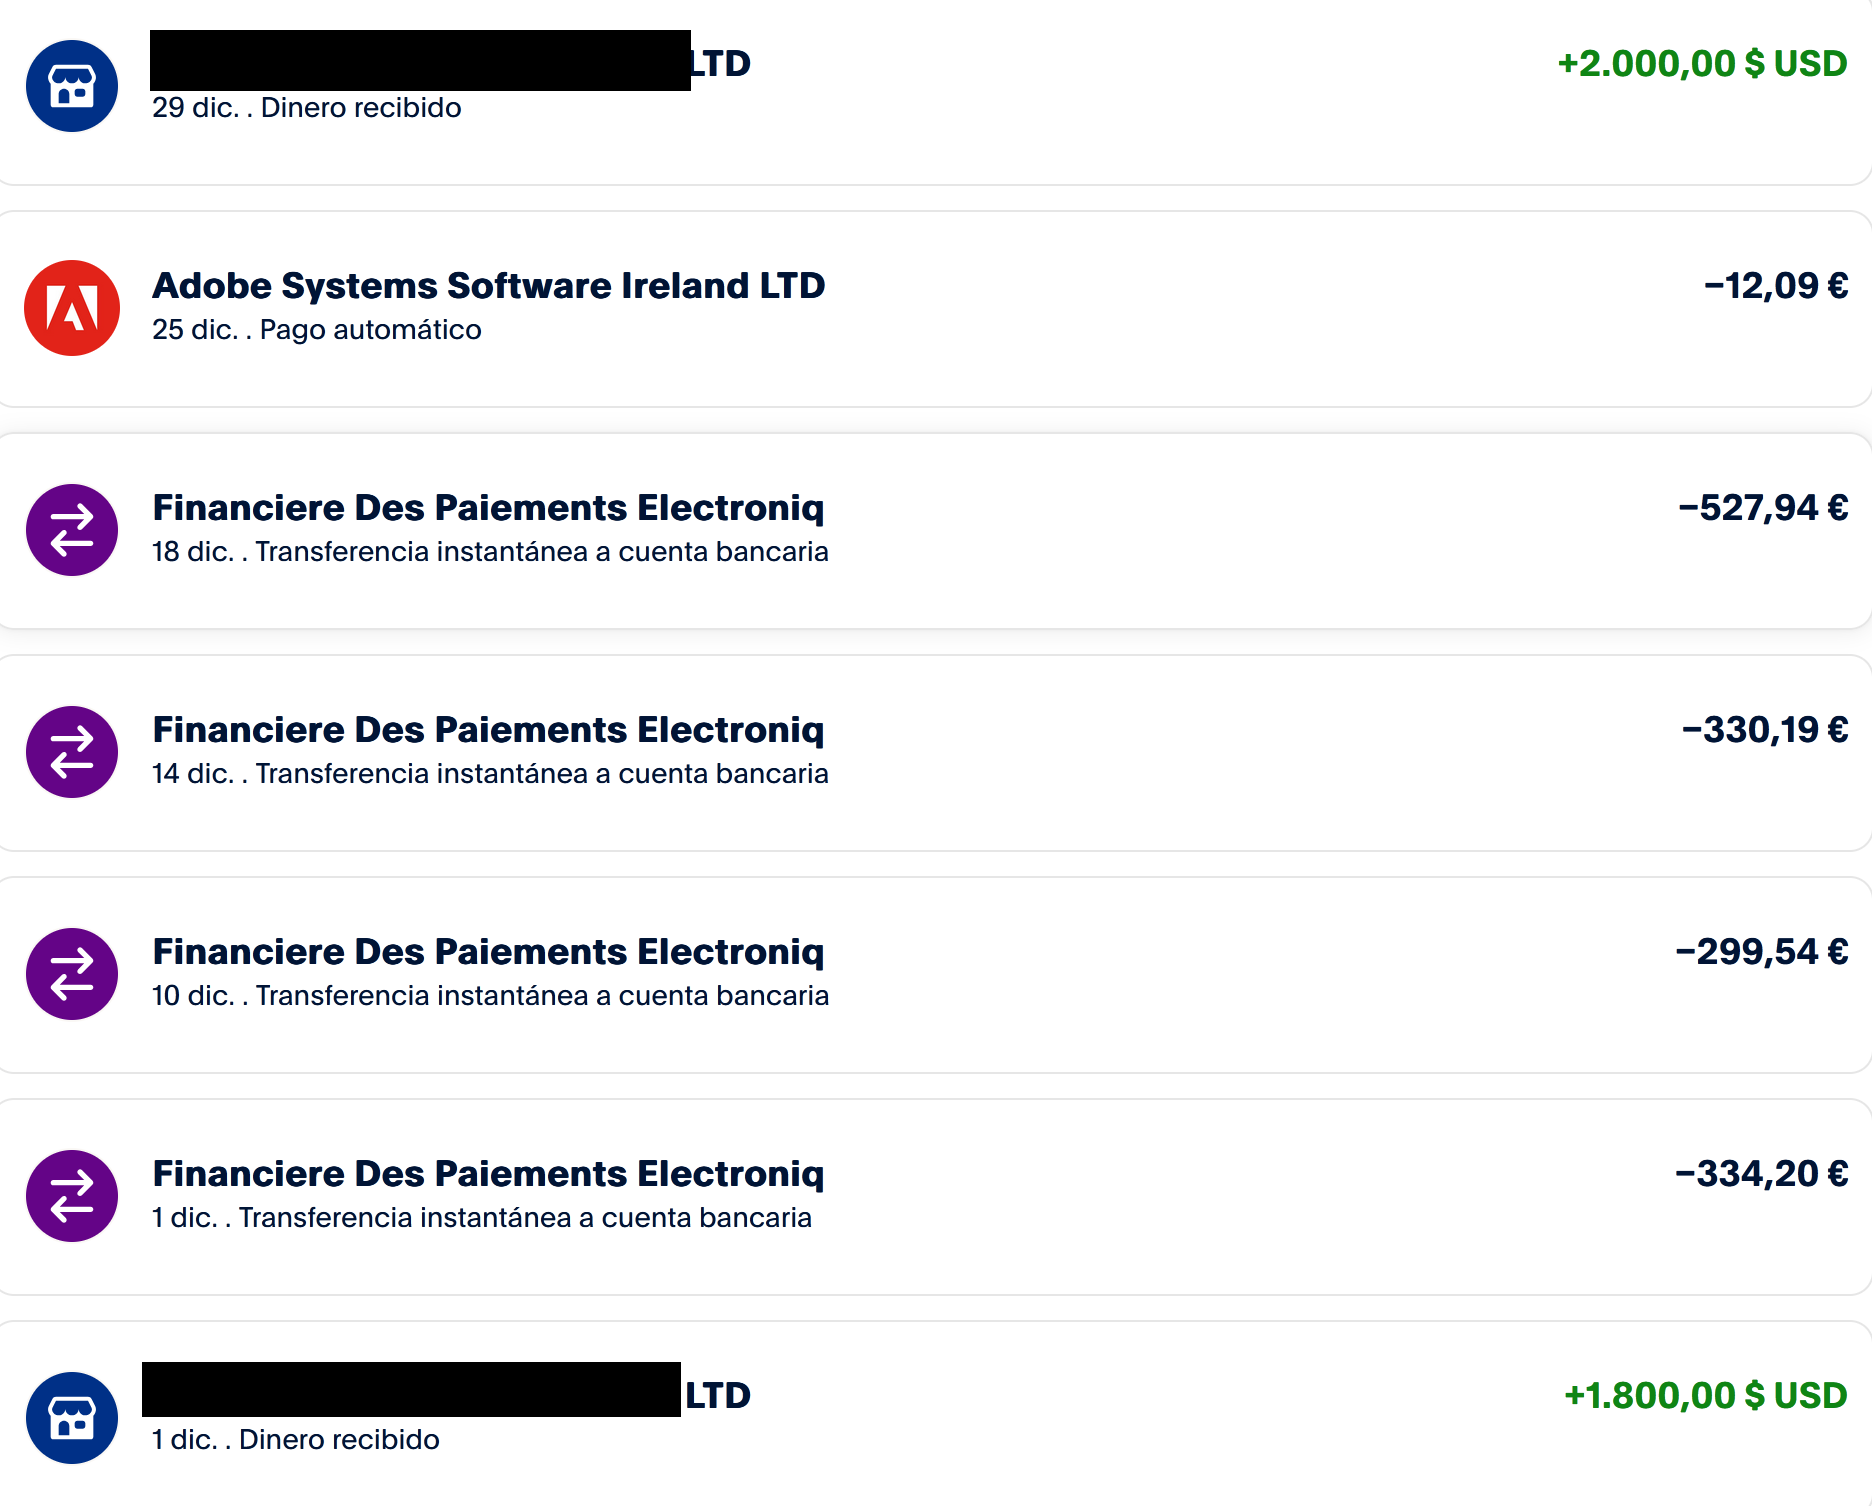Viewport: 1872px width, 1506px height.
Task: Select the −334,20 € amount
Action: coord(1762,1174)
